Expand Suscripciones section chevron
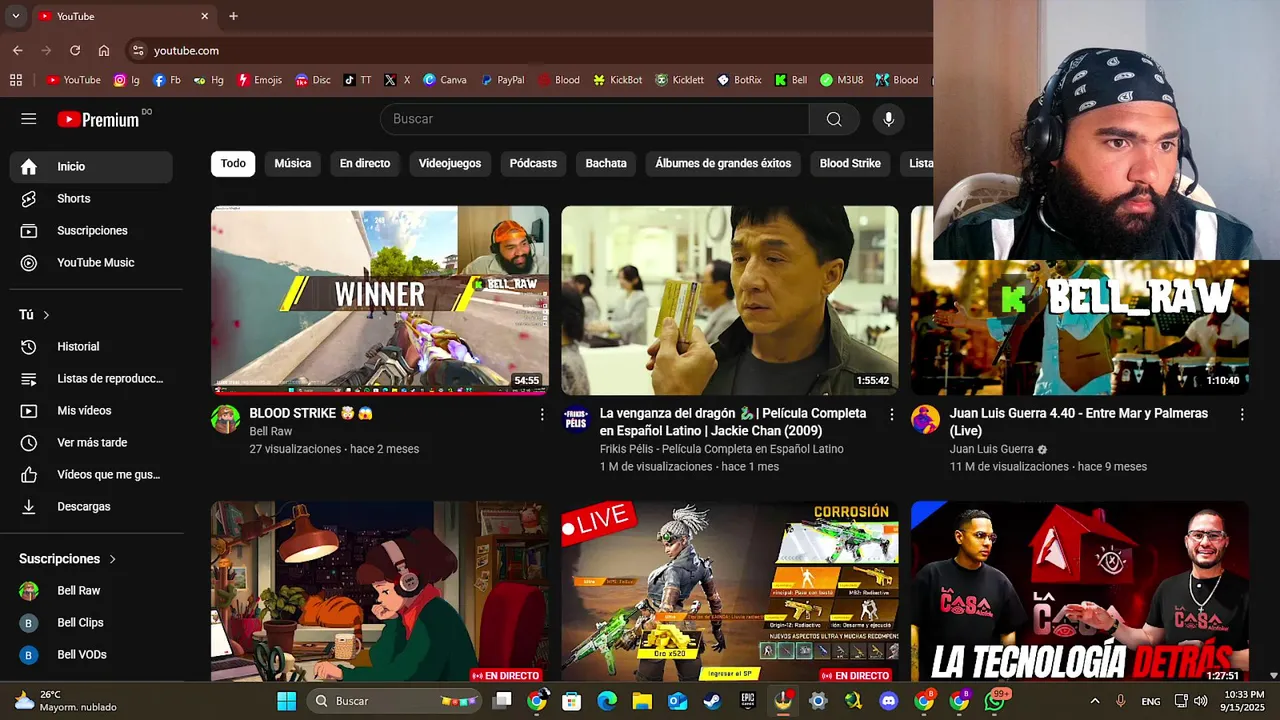The image size is (1280, 720). click(x=113, y=559)
